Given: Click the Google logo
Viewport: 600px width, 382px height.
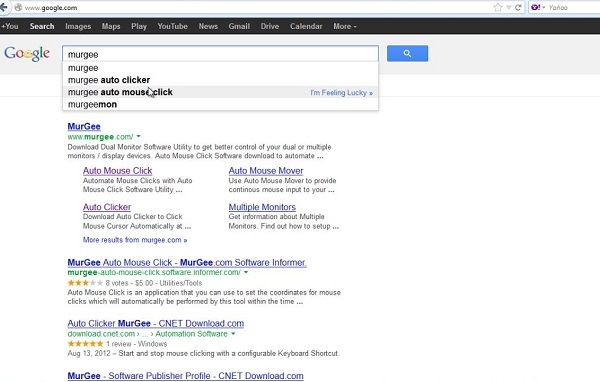Looking at the screenshot, I should click(x=27, y=54).
